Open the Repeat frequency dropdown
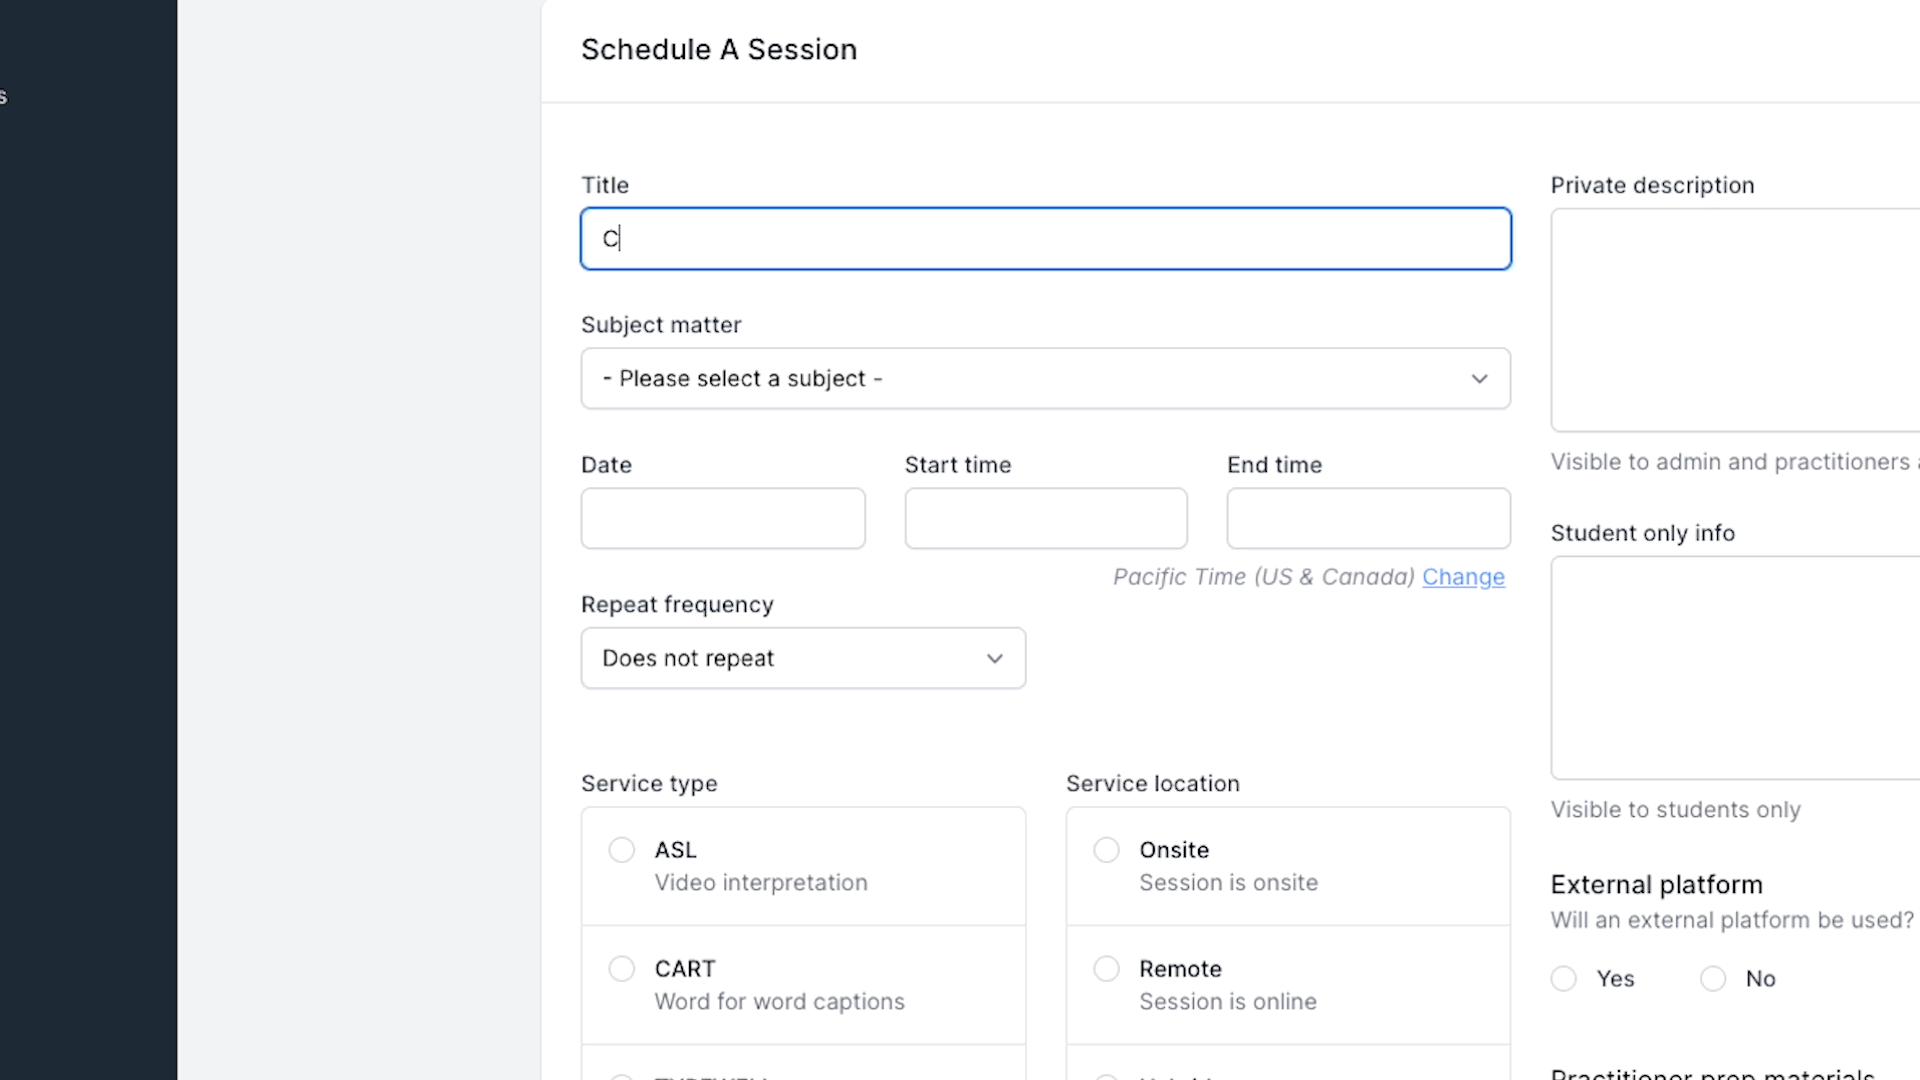 [803, 658]
